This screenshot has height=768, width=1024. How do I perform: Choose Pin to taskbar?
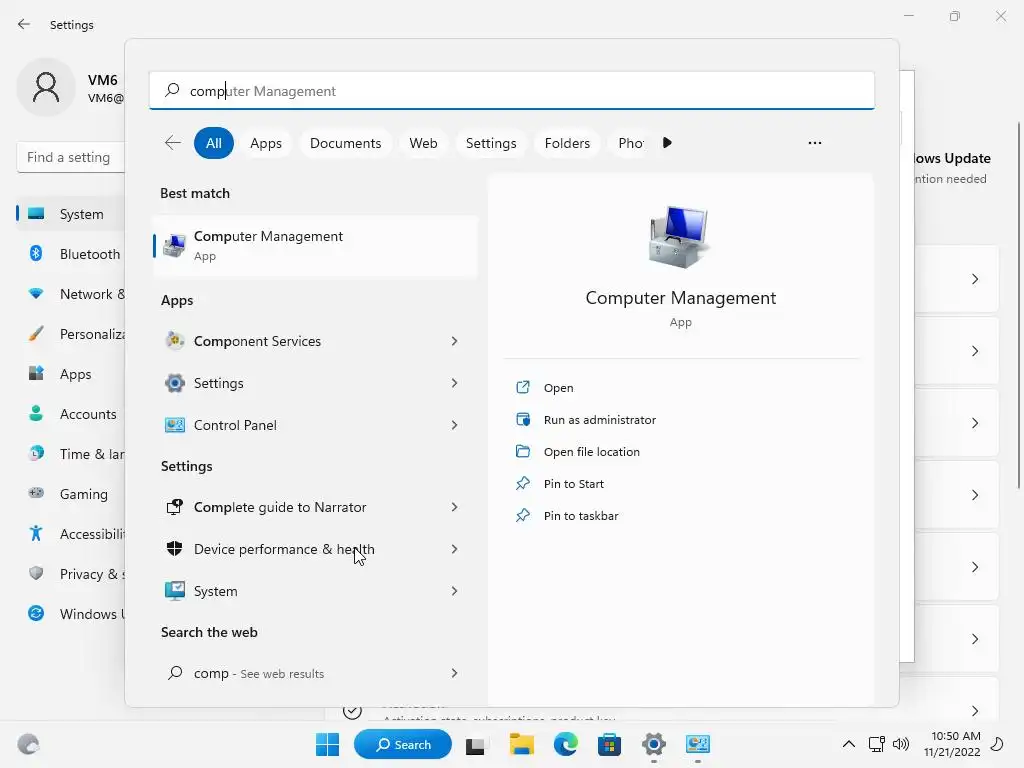pyautogui.click(x=581, y=515)
